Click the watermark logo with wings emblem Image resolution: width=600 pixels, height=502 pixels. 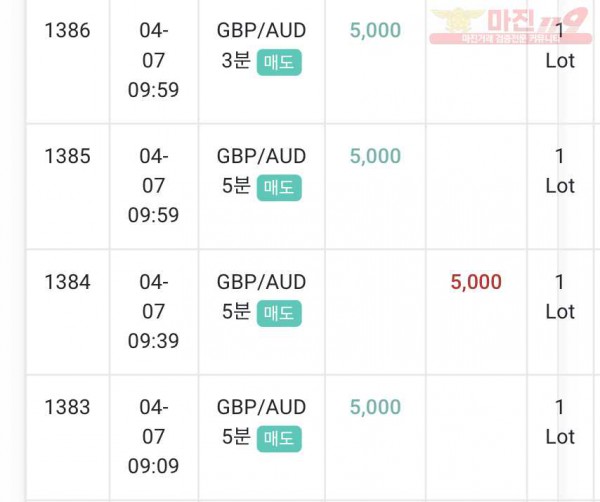point(510,25)
